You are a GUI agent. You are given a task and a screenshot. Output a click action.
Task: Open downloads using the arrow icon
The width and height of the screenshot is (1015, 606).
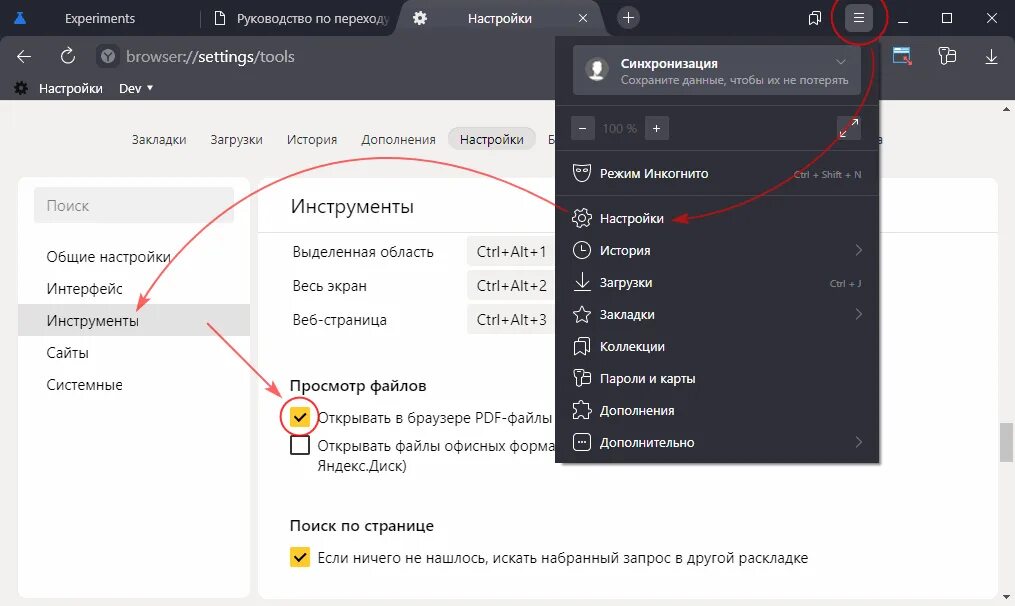pyautogui.click(x=991, y=56)
